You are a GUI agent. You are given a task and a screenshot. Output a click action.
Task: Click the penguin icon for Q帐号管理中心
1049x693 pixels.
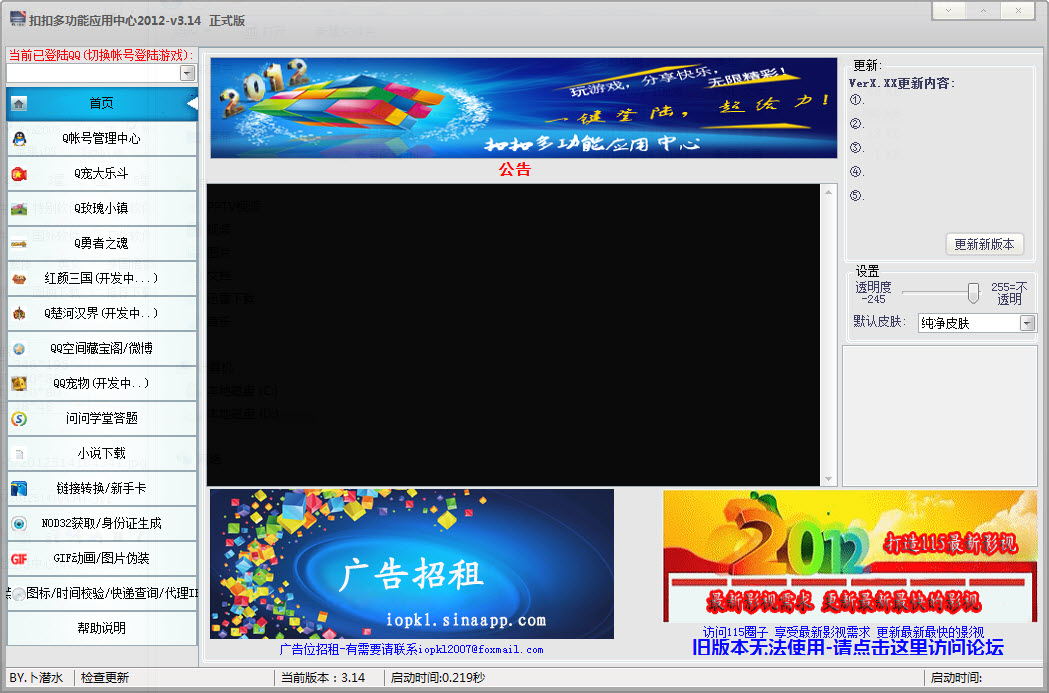pos(19,138)
